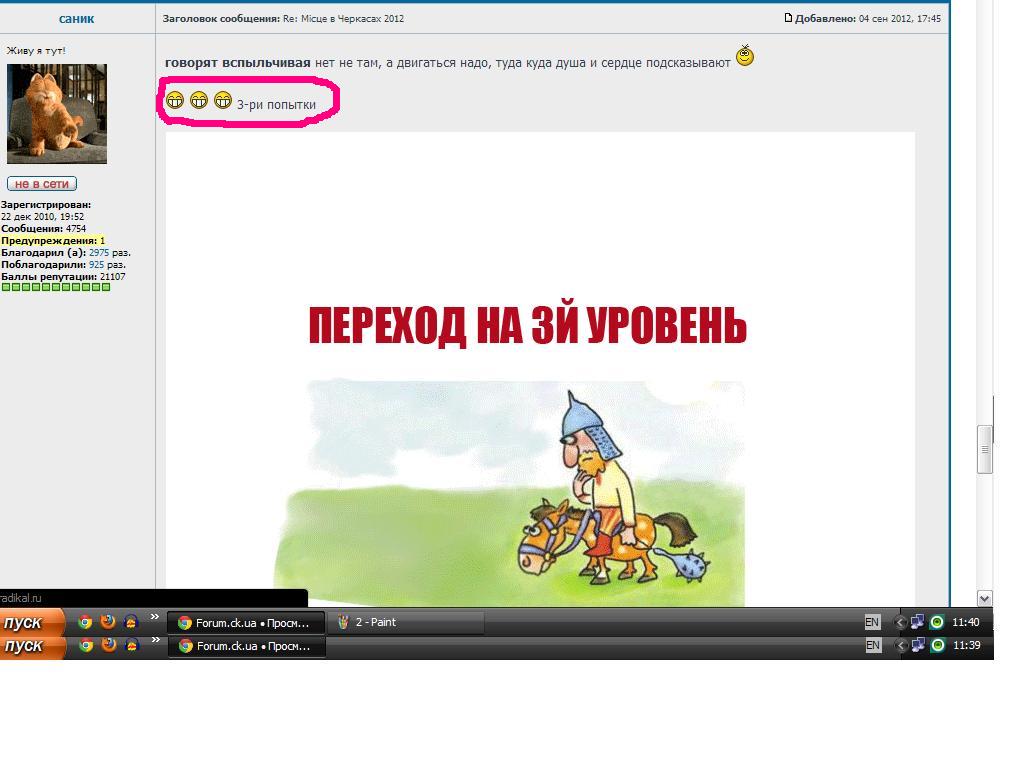Image resolution: width=1024 pixels, height=768 pixels.
Task: Click the text "3-ри попытки"
Action: point(276,104)
